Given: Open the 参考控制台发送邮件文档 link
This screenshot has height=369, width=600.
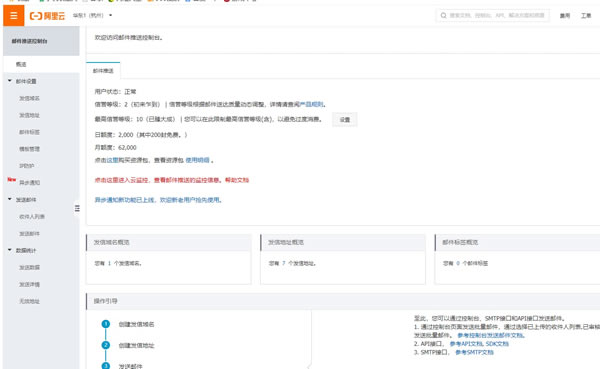Looking at the screenshot, I should point(491,335).
